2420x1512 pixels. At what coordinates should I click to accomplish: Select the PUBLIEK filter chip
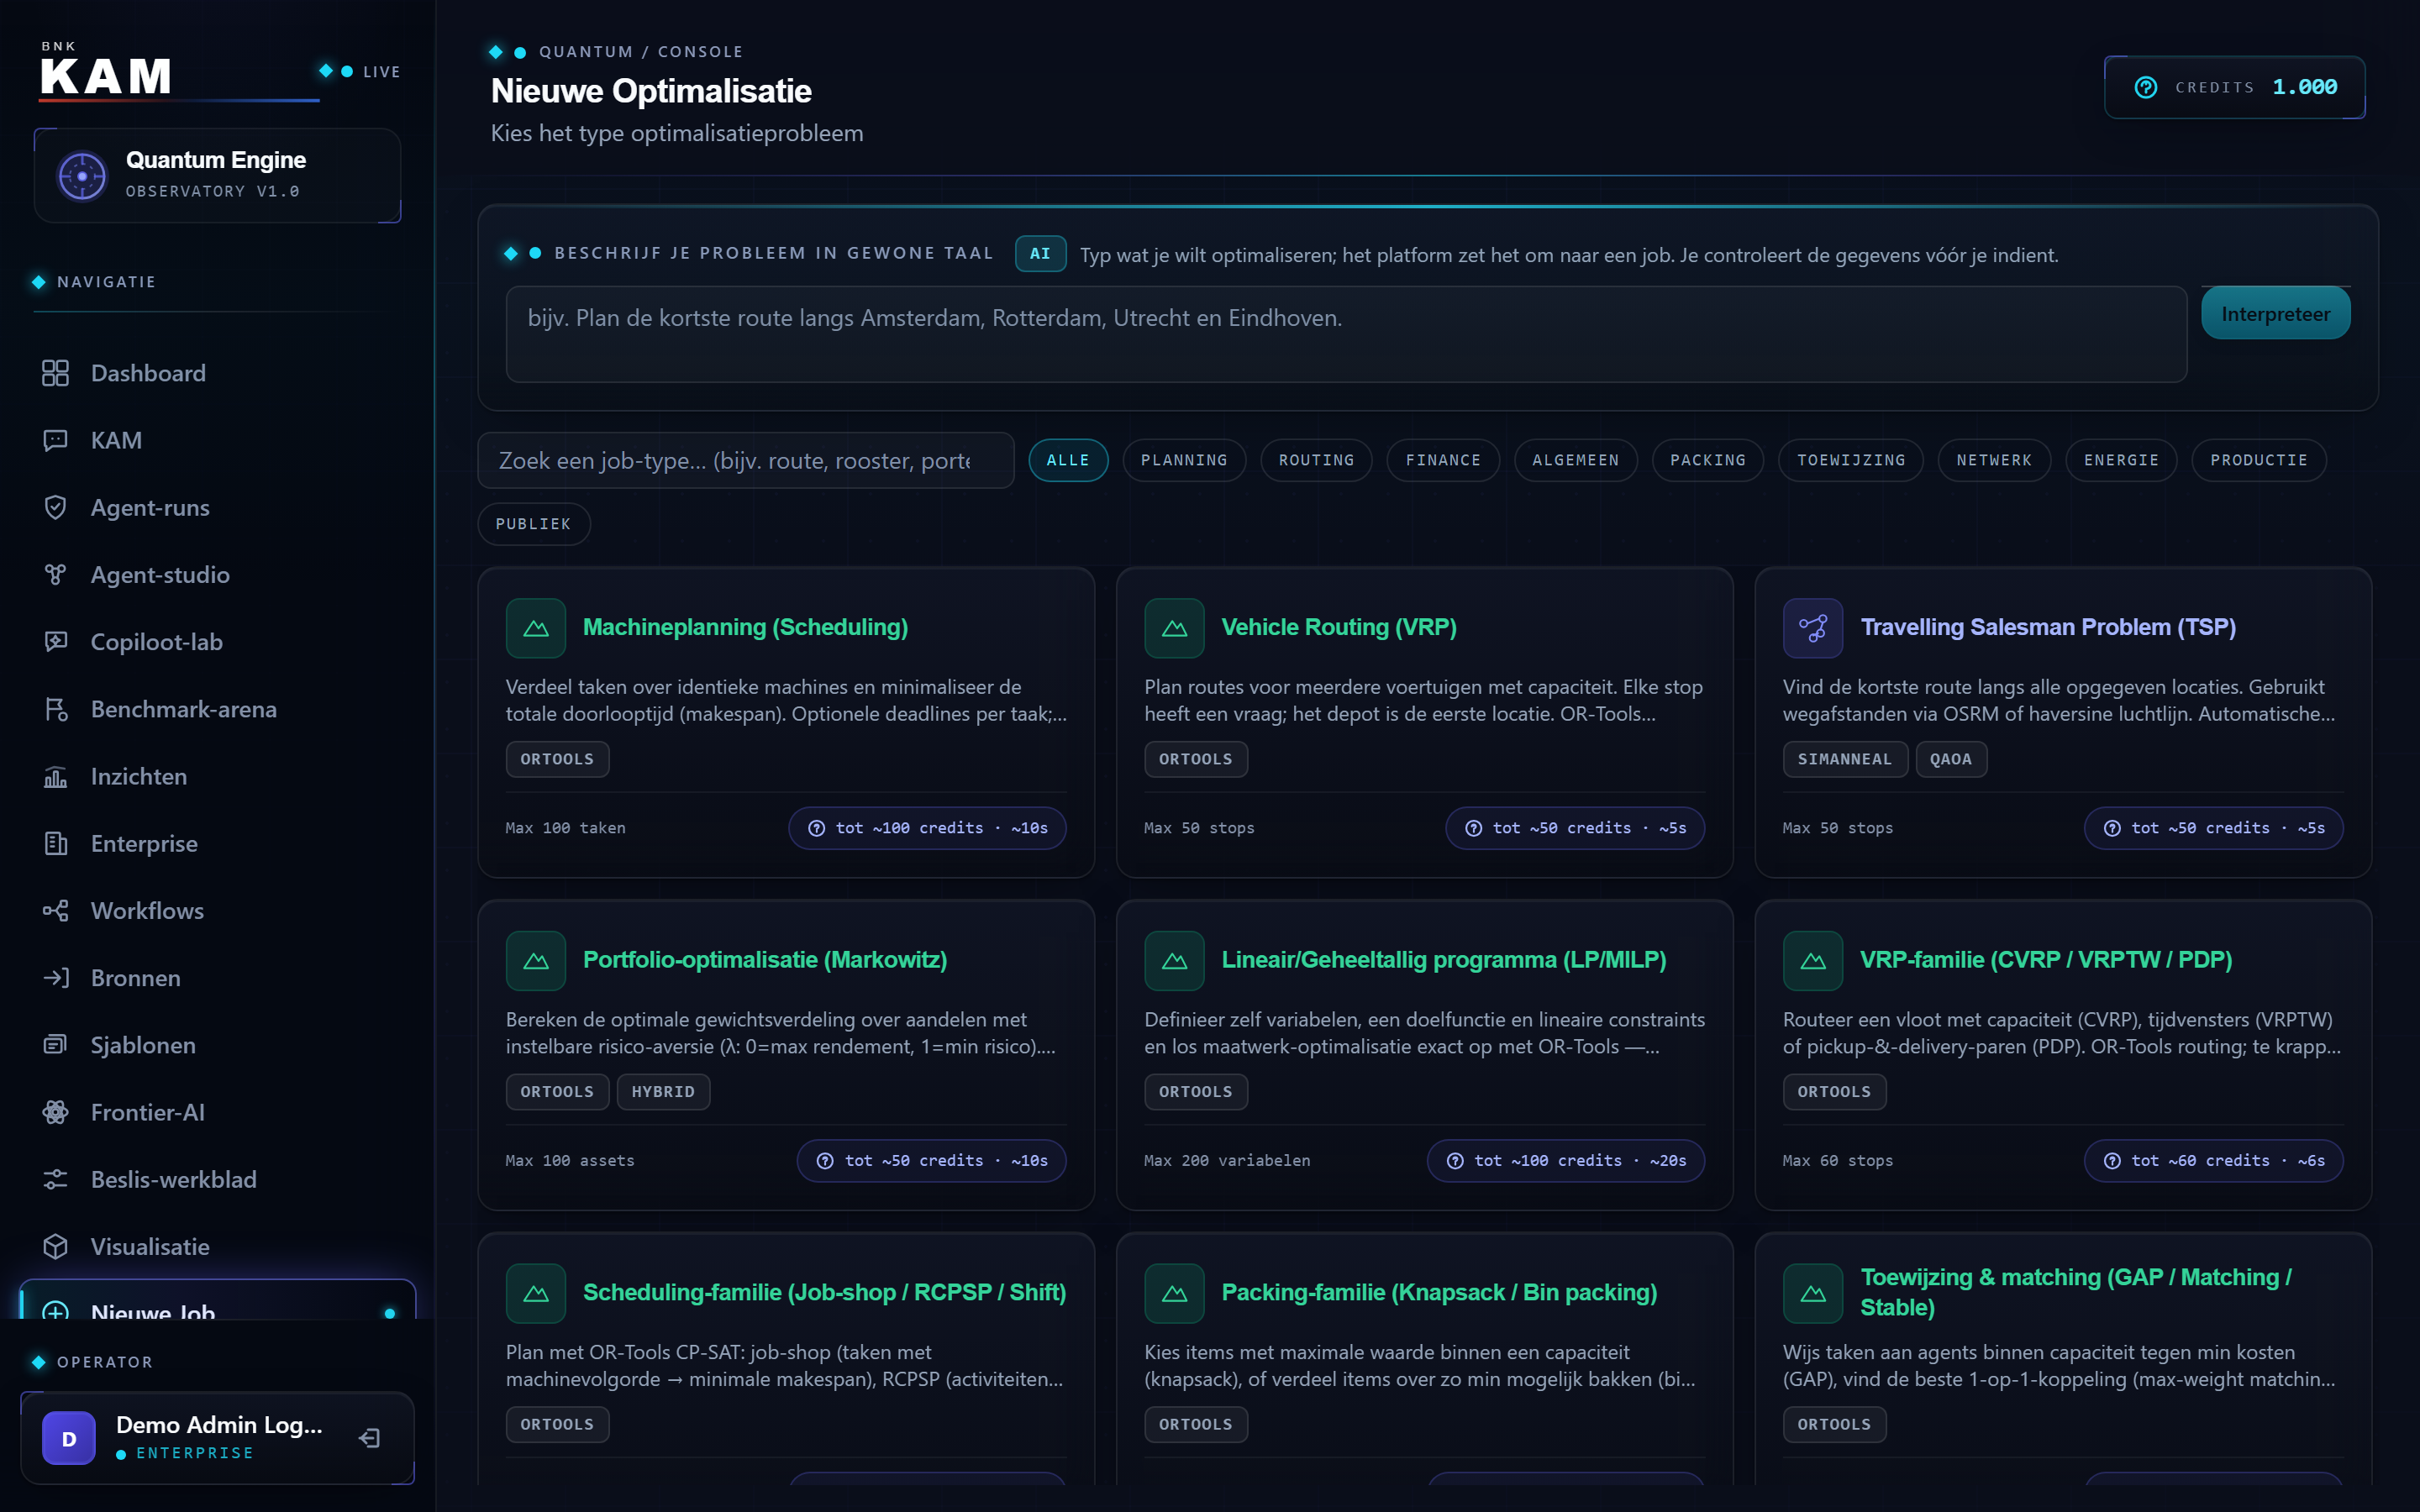pos(533,524)
